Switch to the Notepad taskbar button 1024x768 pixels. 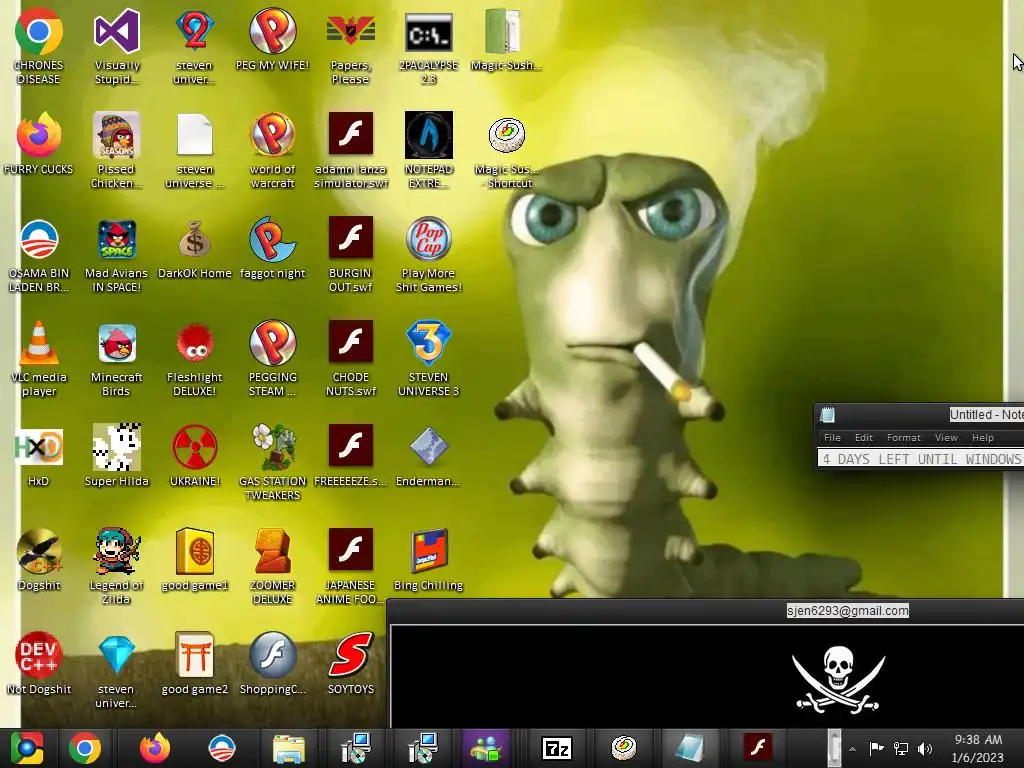690,748
